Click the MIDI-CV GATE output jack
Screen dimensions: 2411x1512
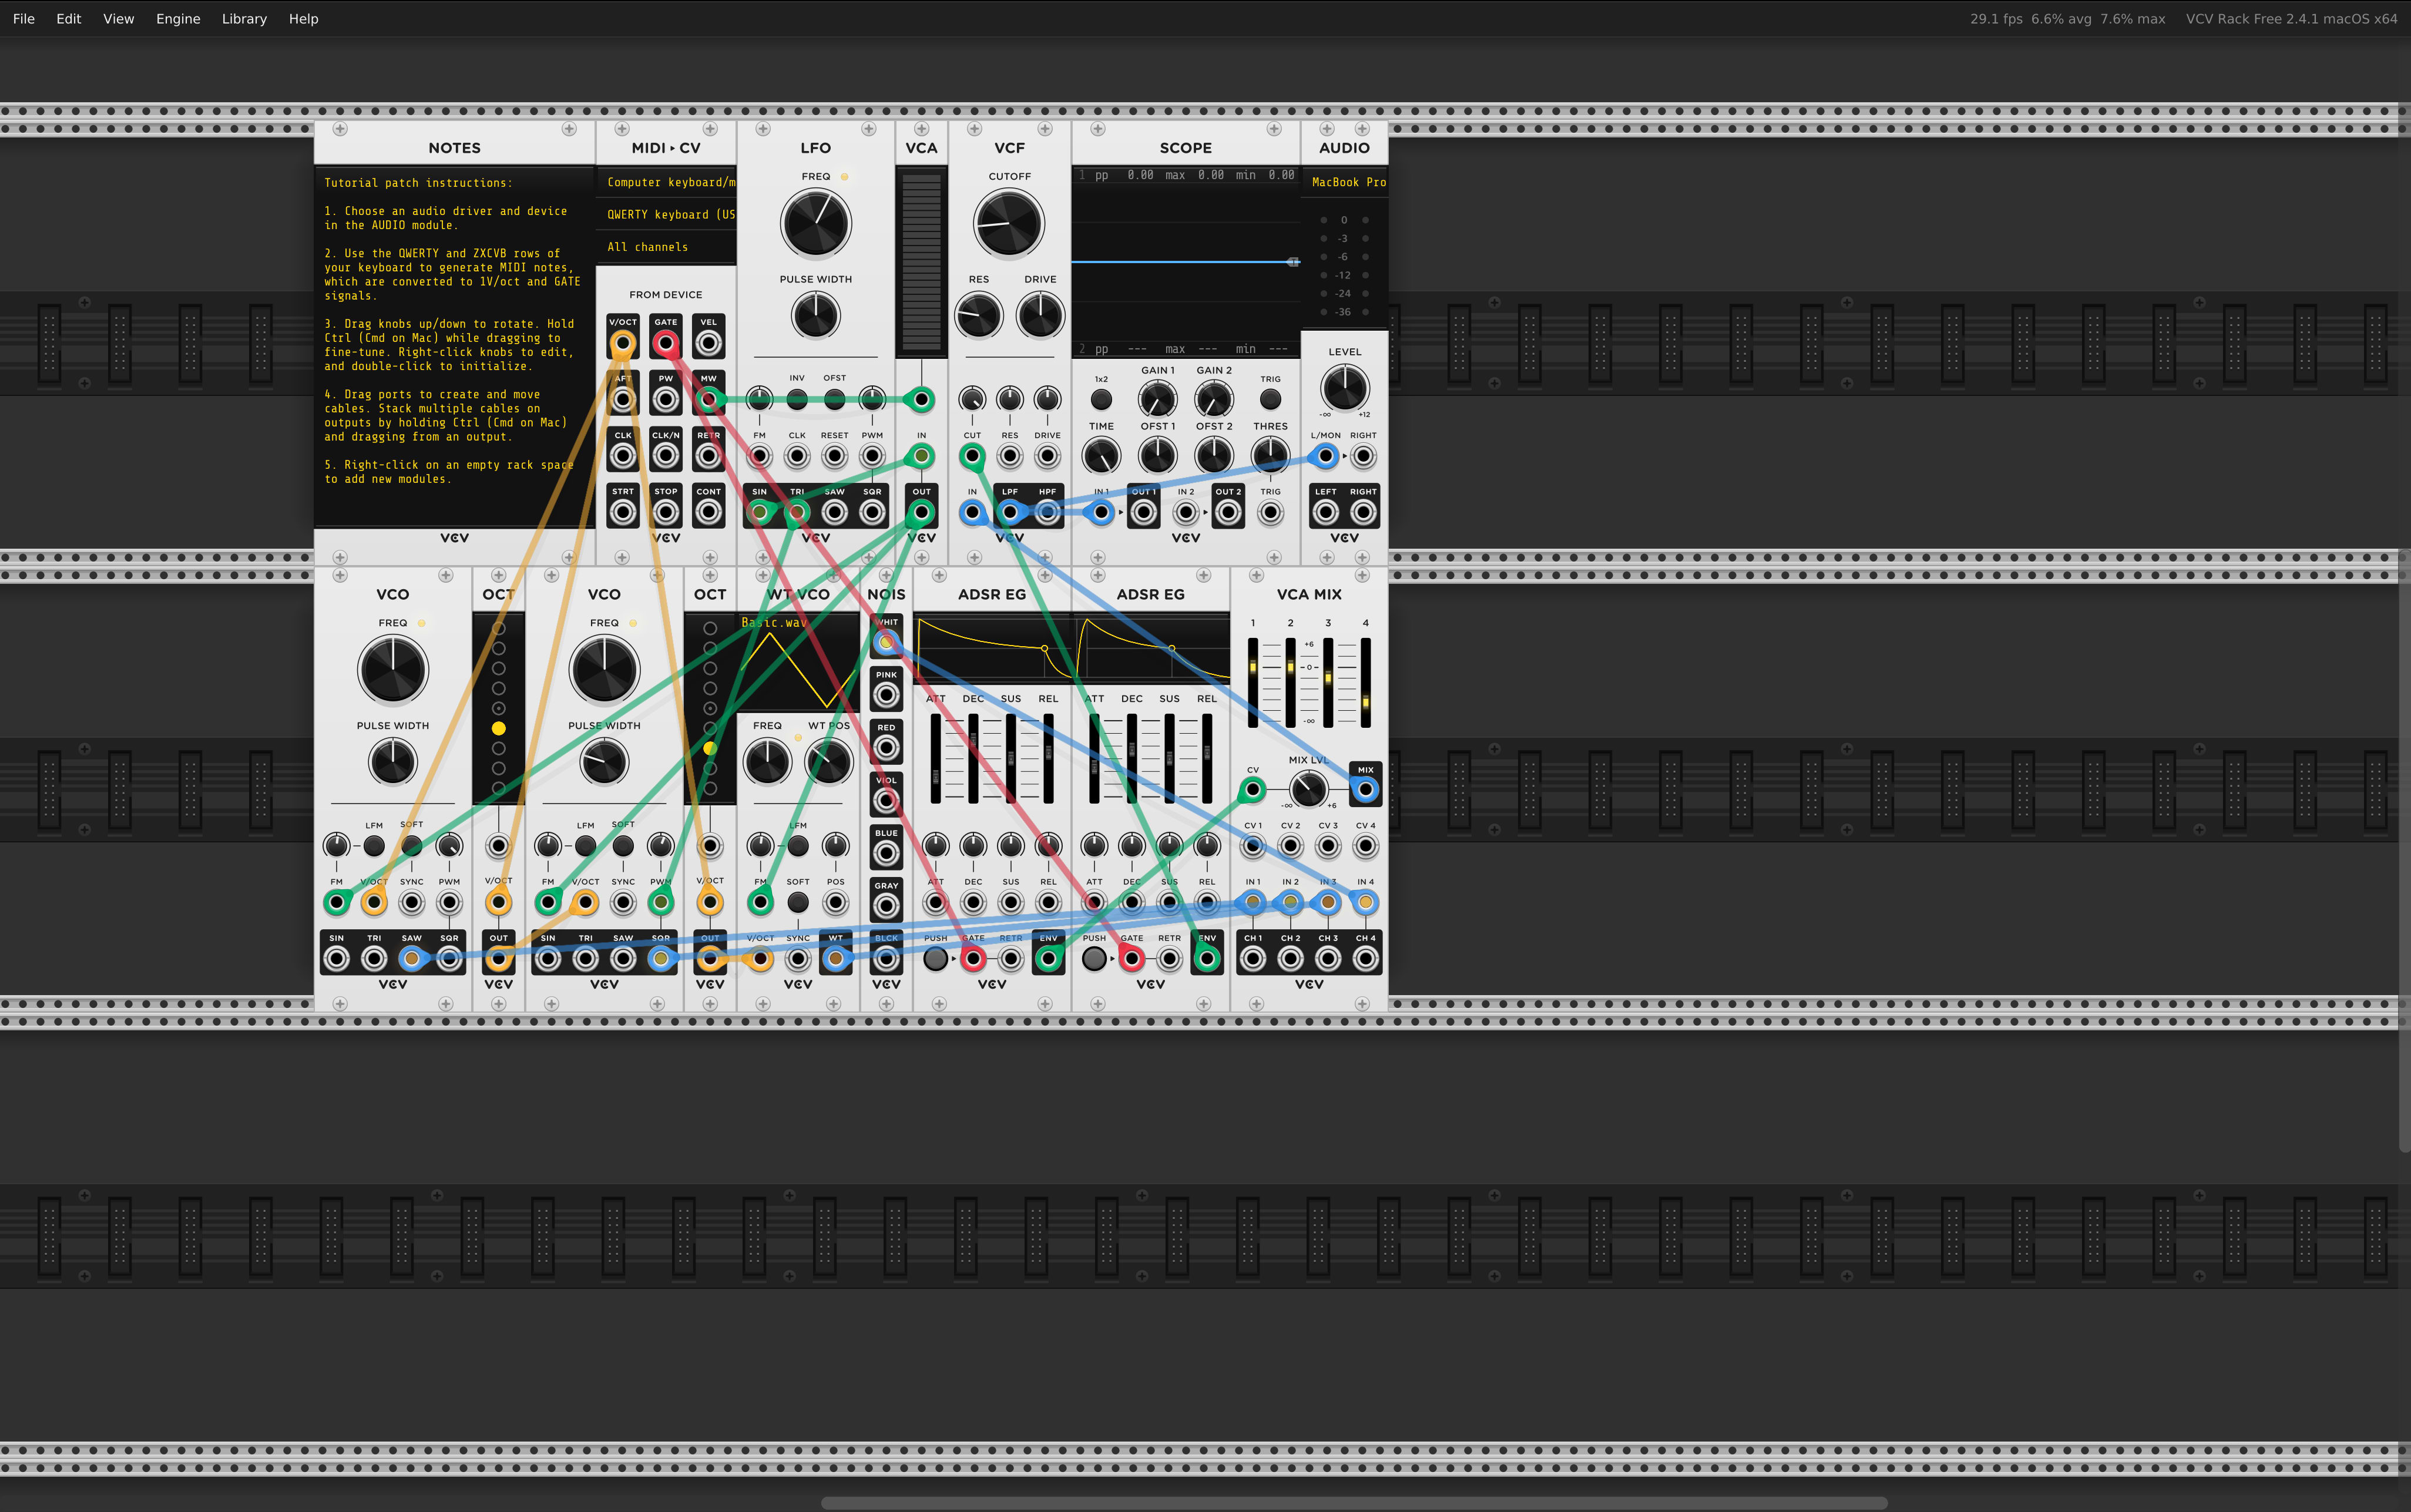[x=665, y=344]
